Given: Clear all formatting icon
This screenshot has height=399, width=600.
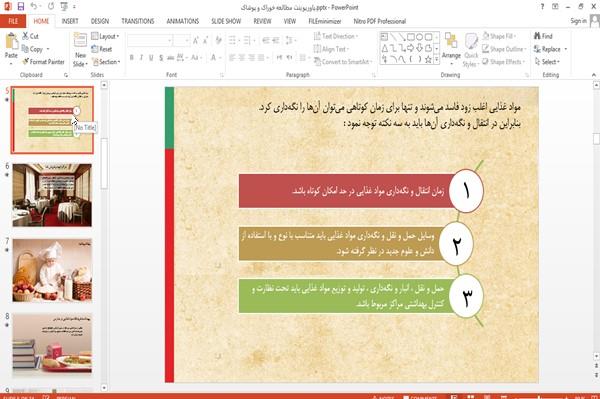Looking at the screenshot, I should pos(218,40).
